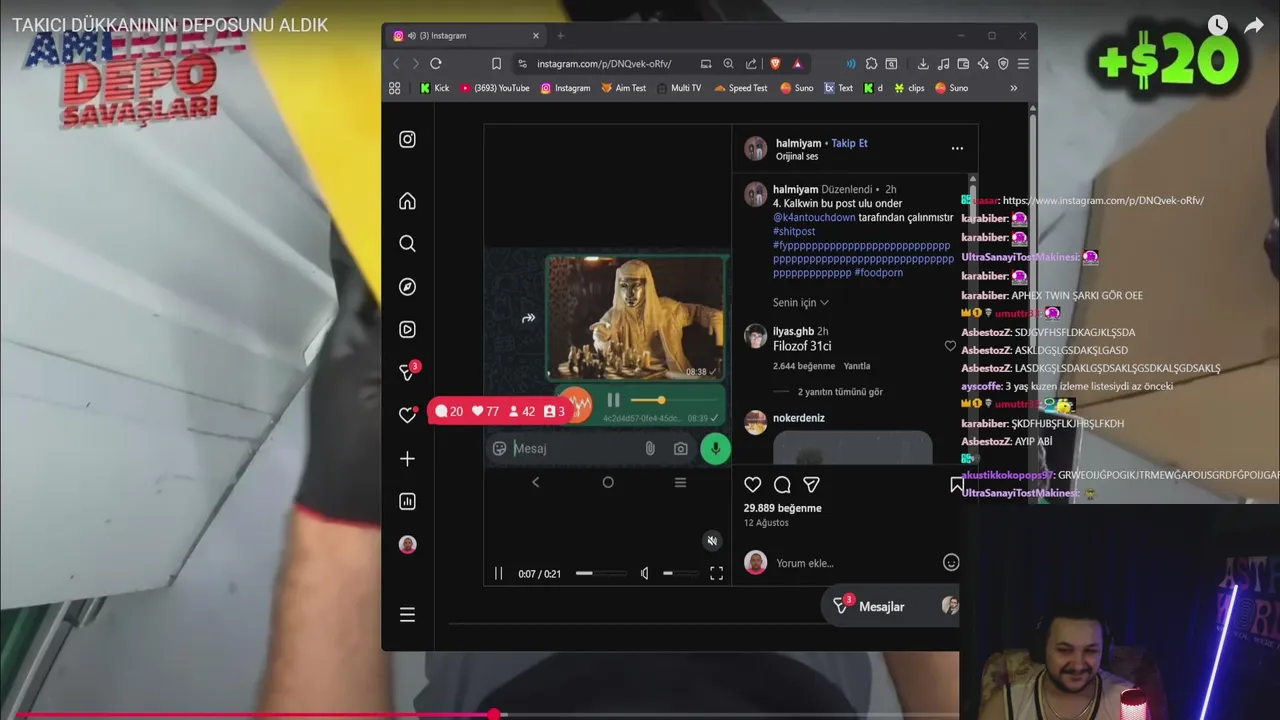Open the emoji picker in comment box
The height and width of the screenshot is (720, 1280).
click(x=951, y=562)
